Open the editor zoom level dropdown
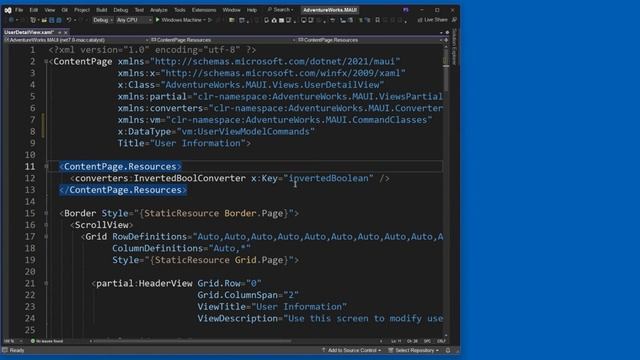The height and width of the screenshot is (360, 640). 13,341
